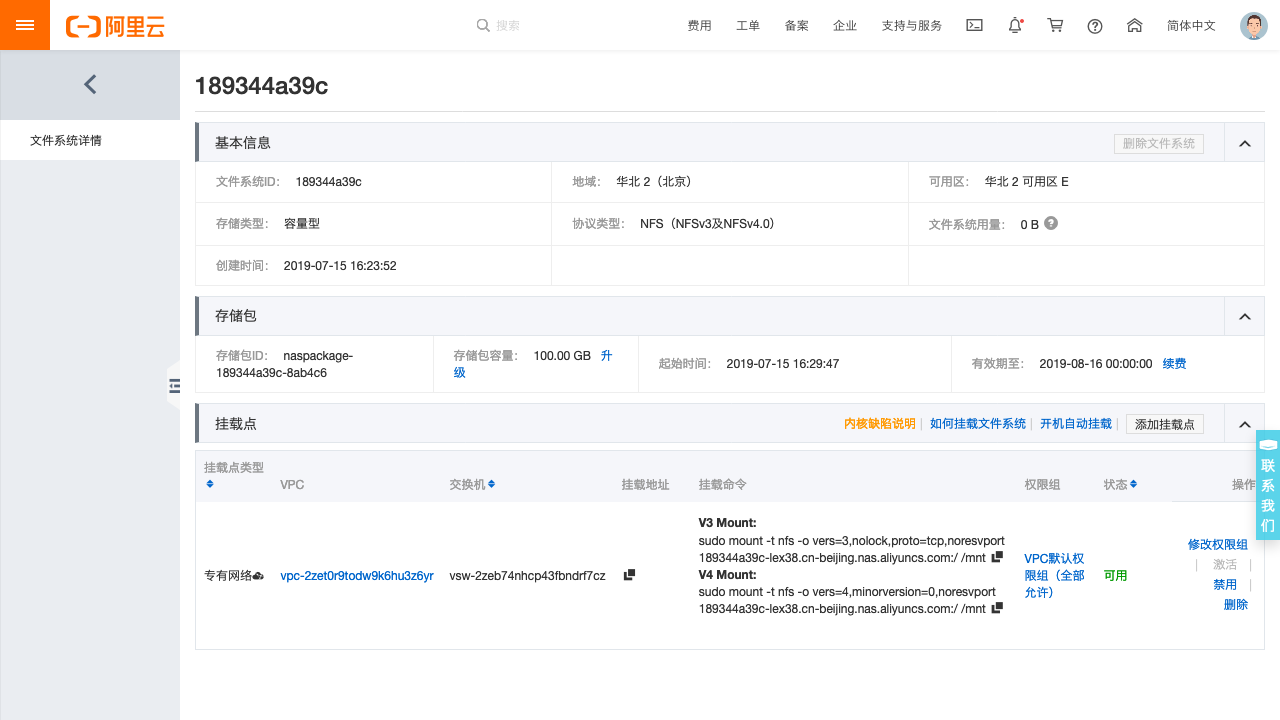Open the 工单 menu item

(x=747, y=25)
